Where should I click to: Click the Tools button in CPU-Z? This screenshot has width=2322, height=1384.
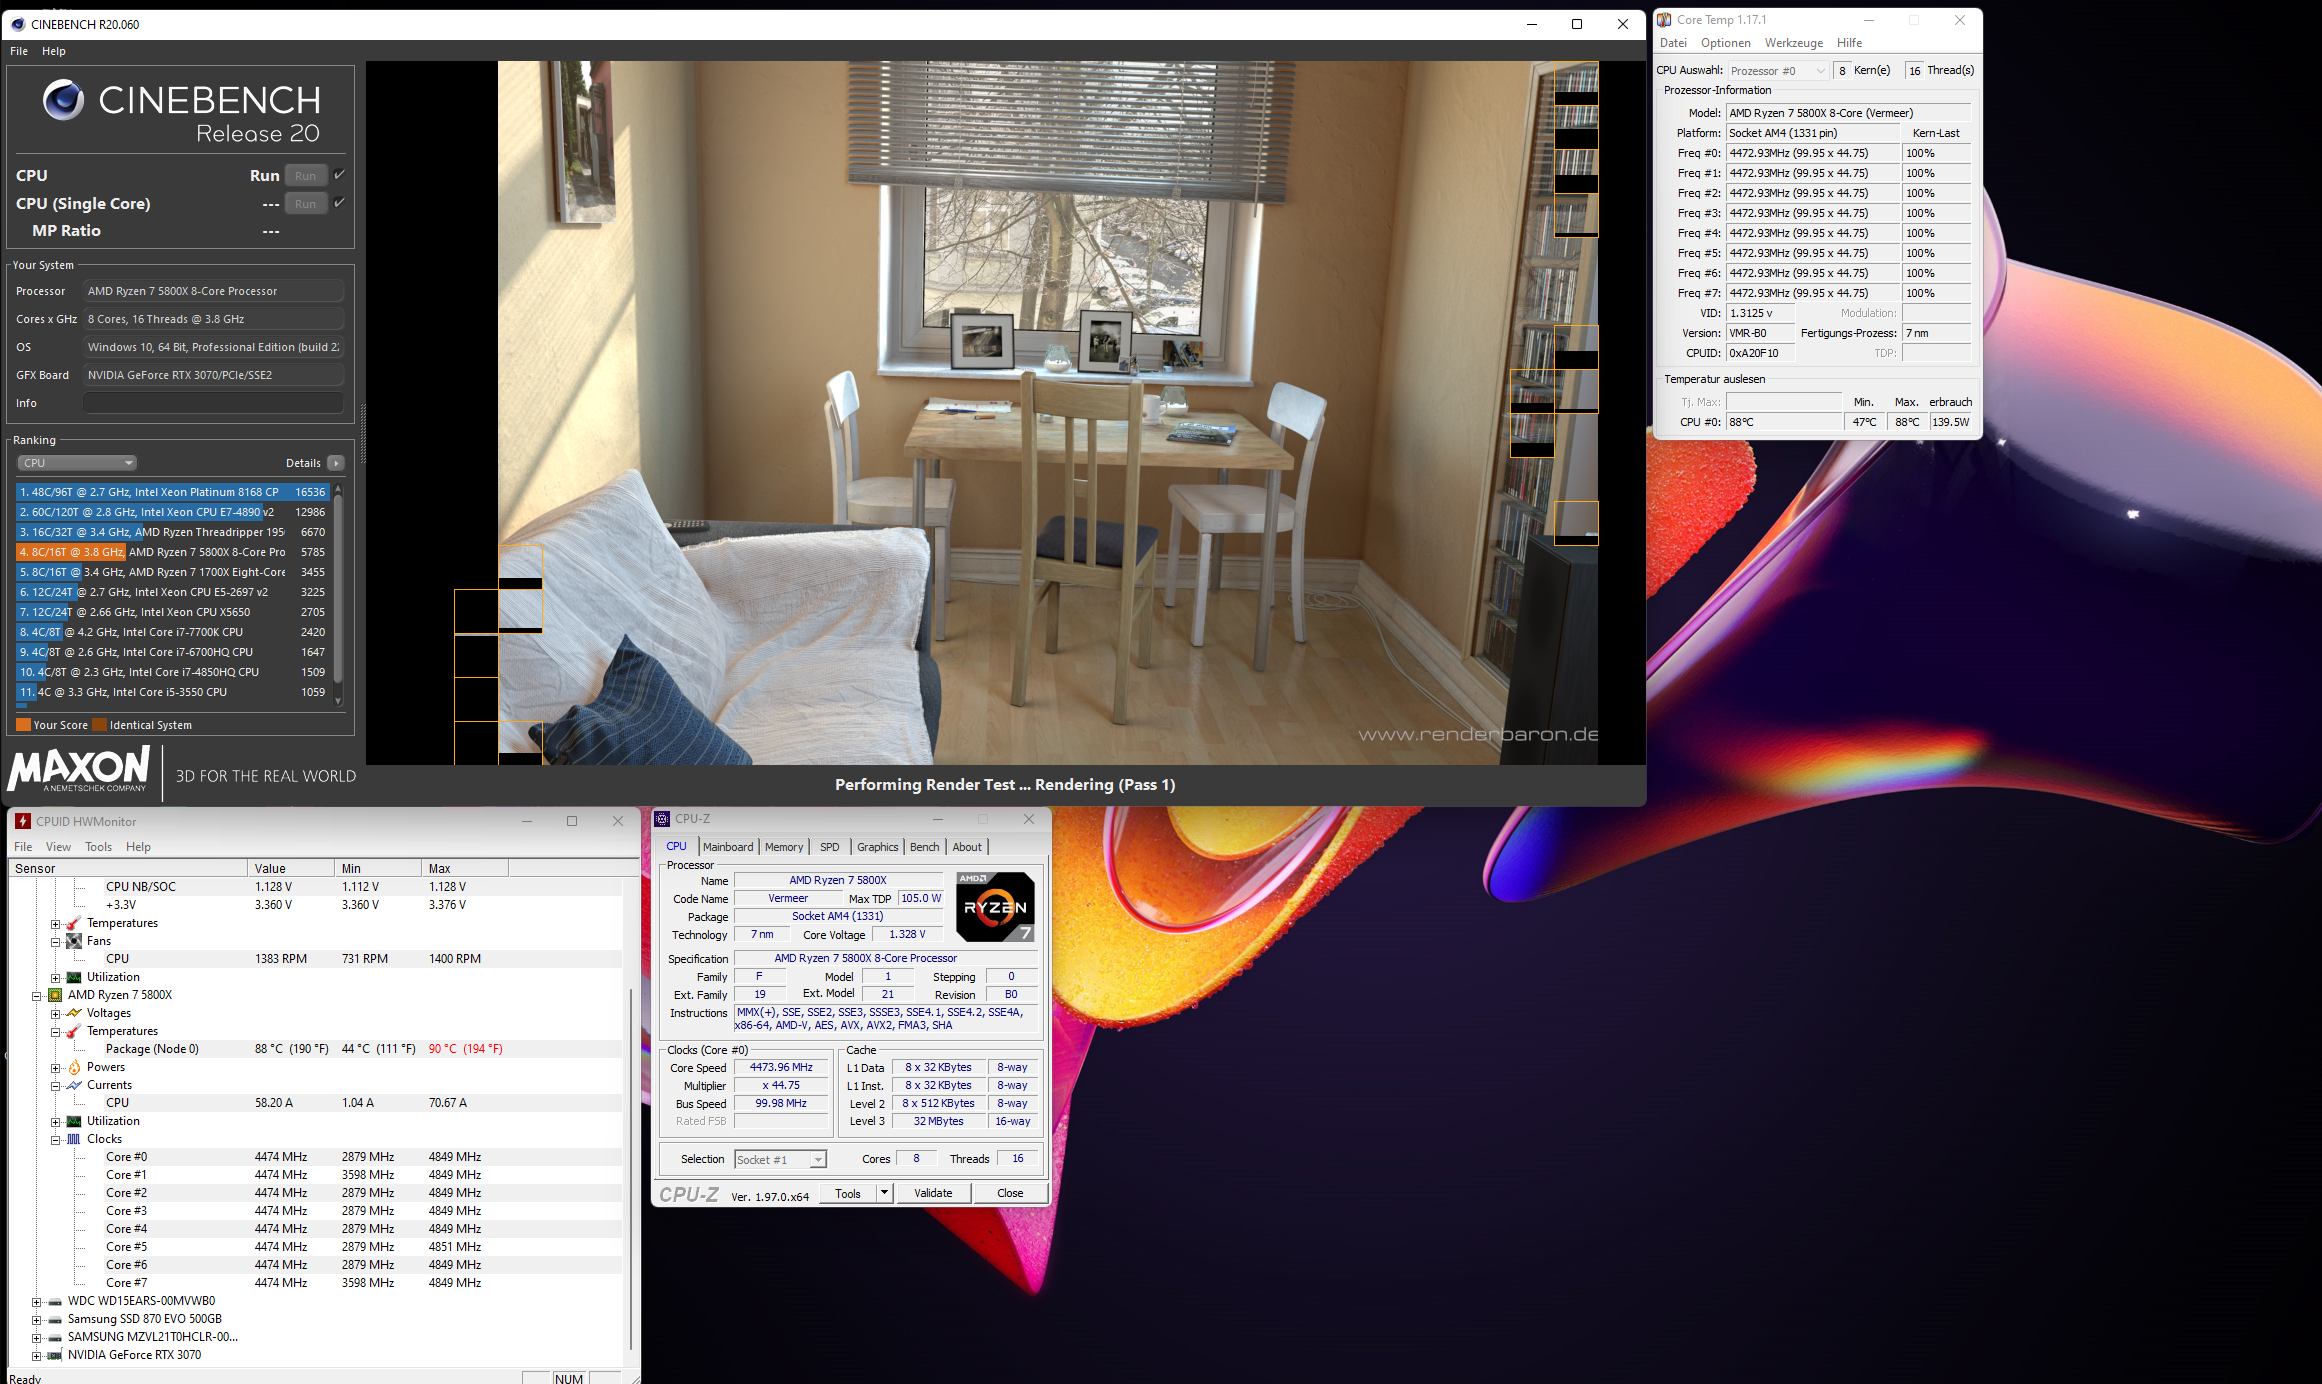point(847,1193)
